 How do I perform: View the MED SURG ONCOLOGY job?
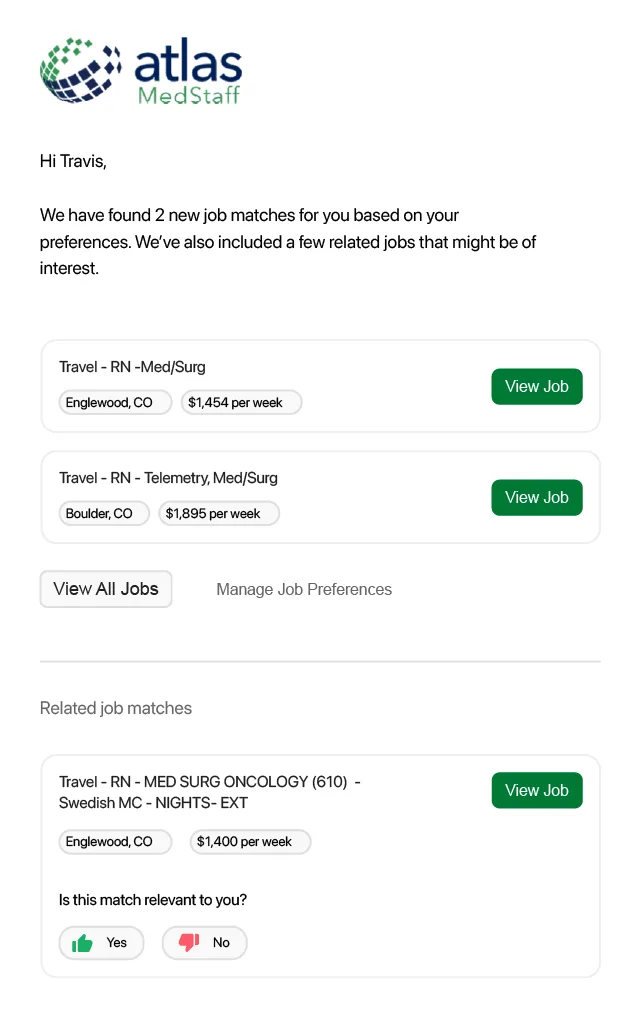537,790
